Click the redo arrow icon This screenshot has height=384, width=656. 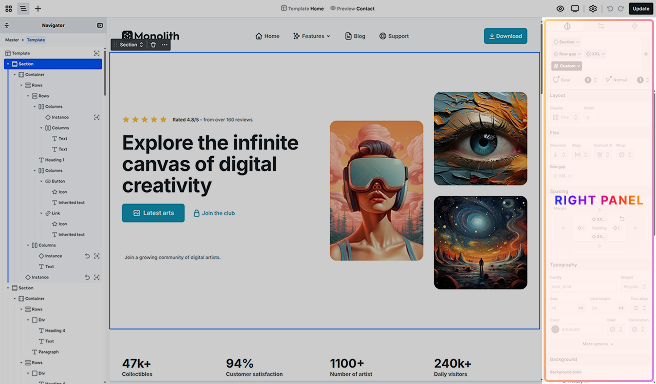[621, 8]
